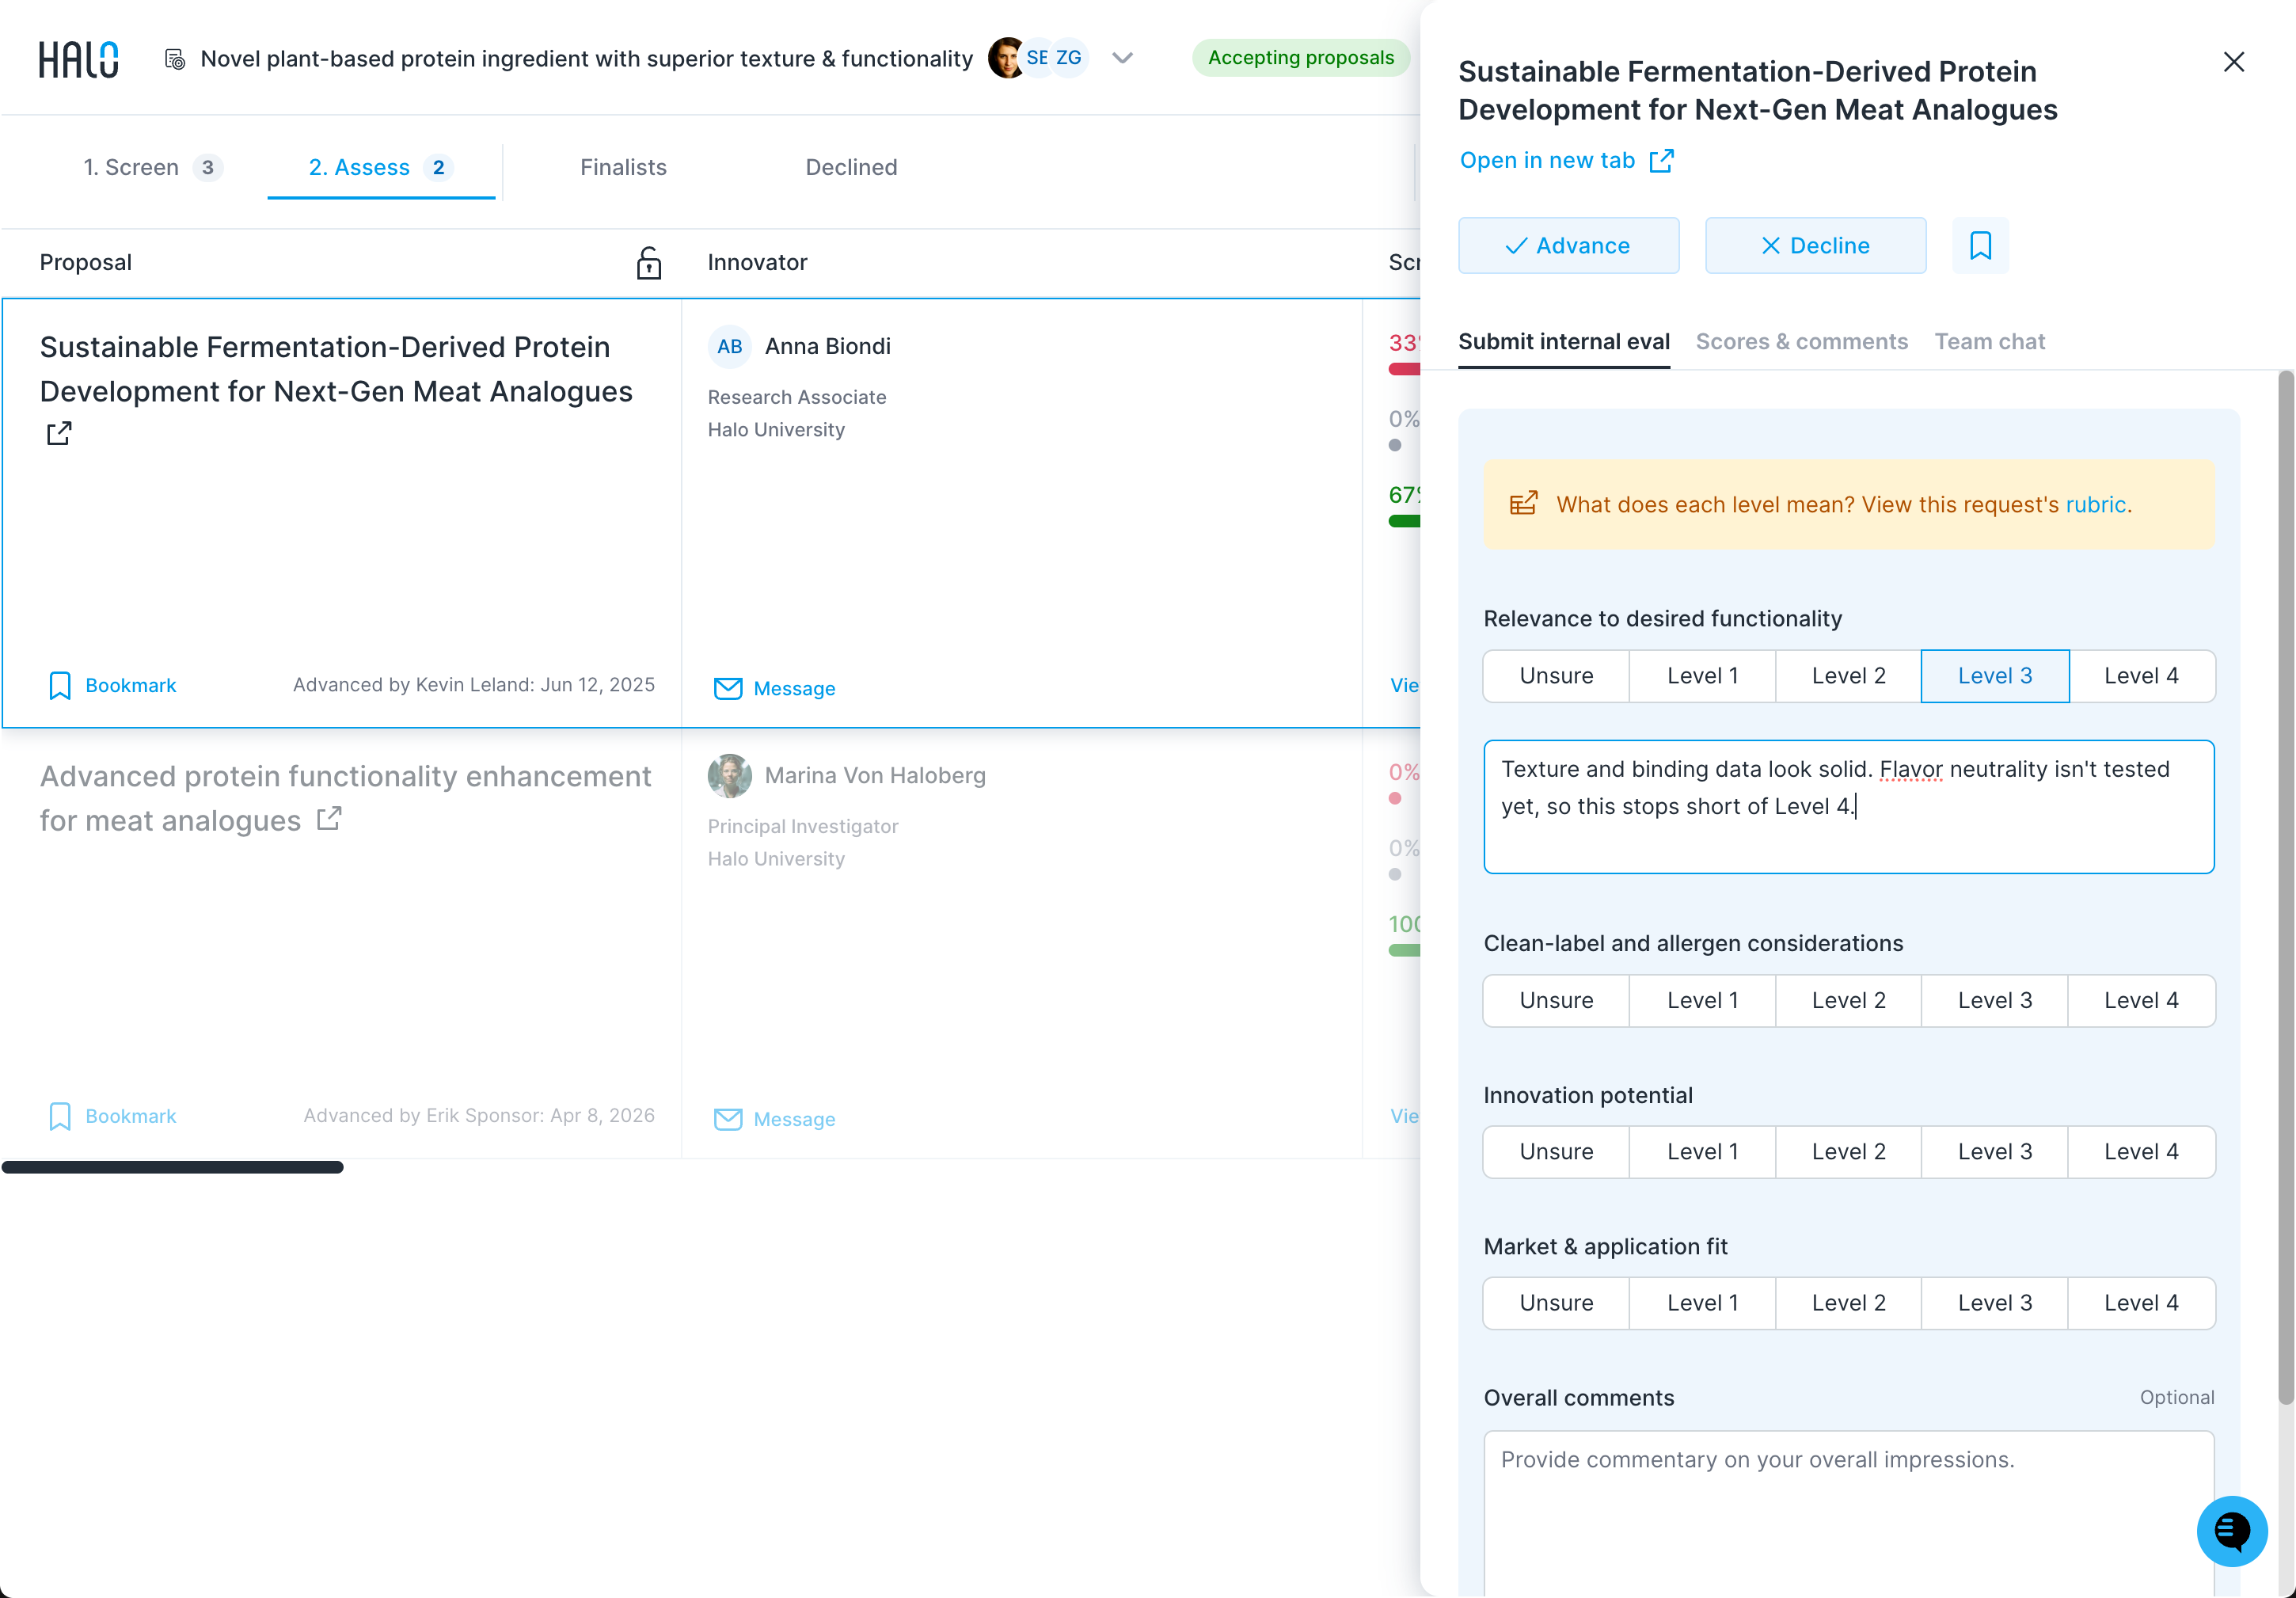Viewport: 2296px width, 1598px height.
Task: Click the Relevance comment text box
Action: (1848, 806)
